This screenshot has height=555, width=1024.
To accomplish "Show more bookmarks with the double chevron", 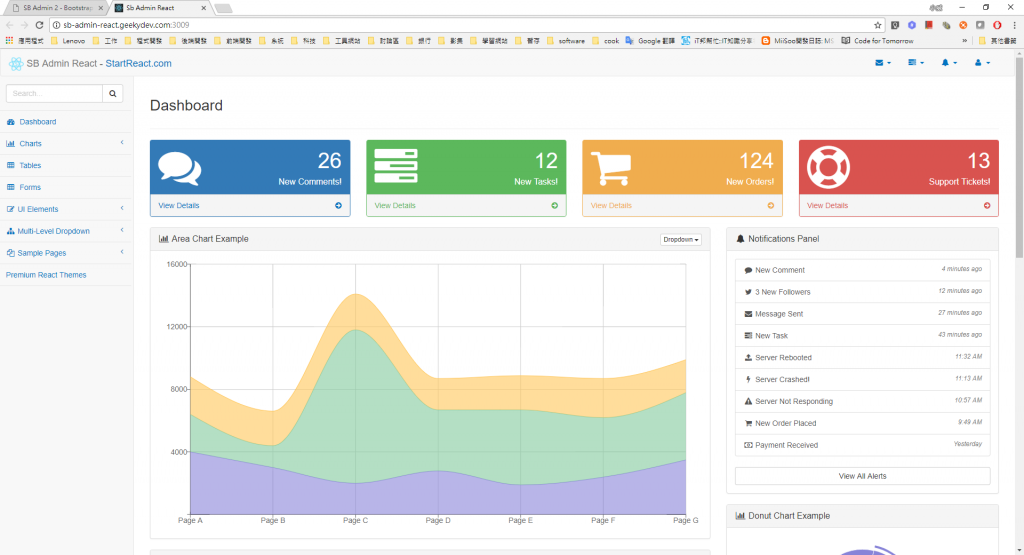I will pos(965,40).
